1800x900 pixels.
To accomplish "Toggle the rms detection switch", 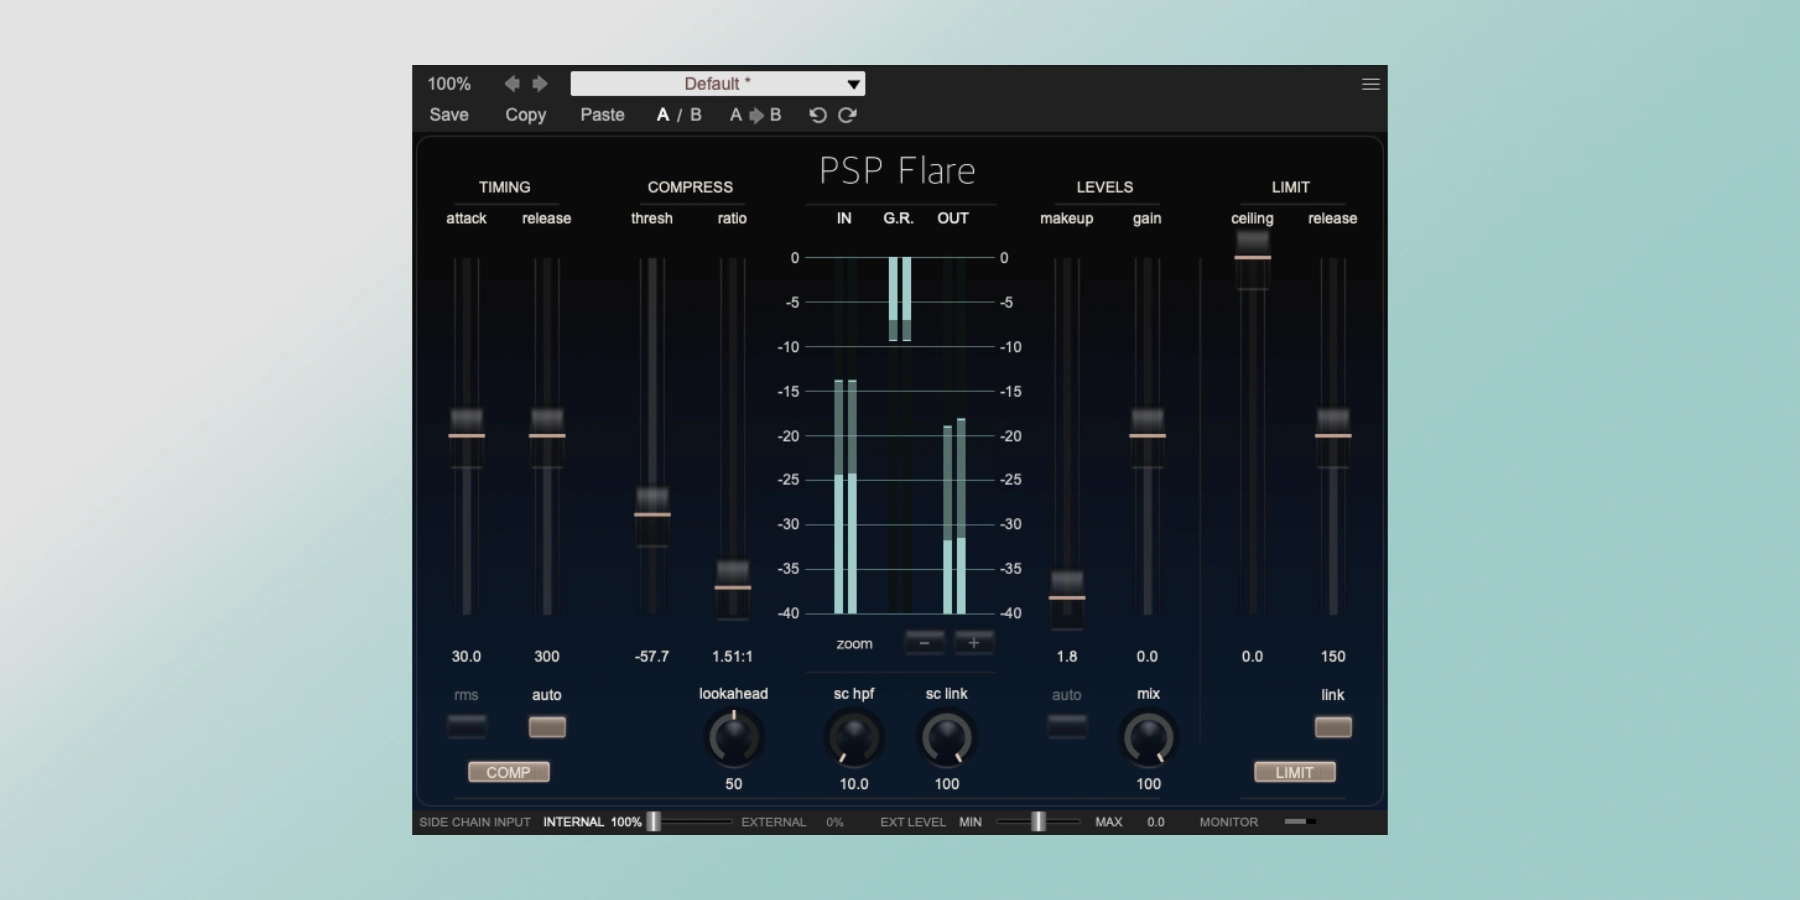I will [466, 727].
